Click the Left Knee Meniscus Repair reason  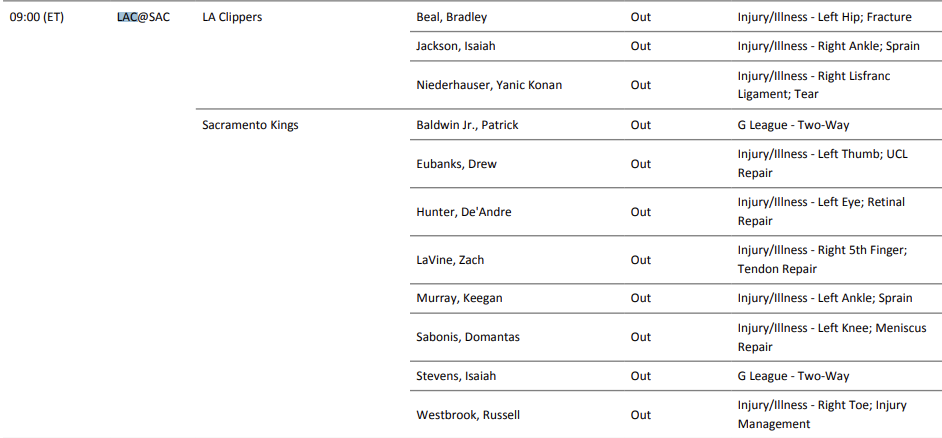coord(832,337)
